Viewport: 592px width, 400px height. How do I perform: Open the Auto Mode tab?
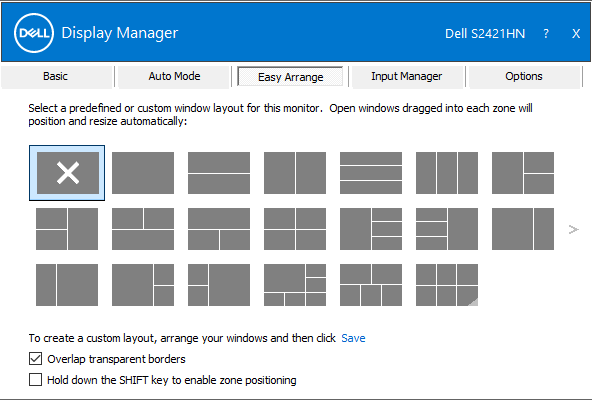(x=174, y=77)
